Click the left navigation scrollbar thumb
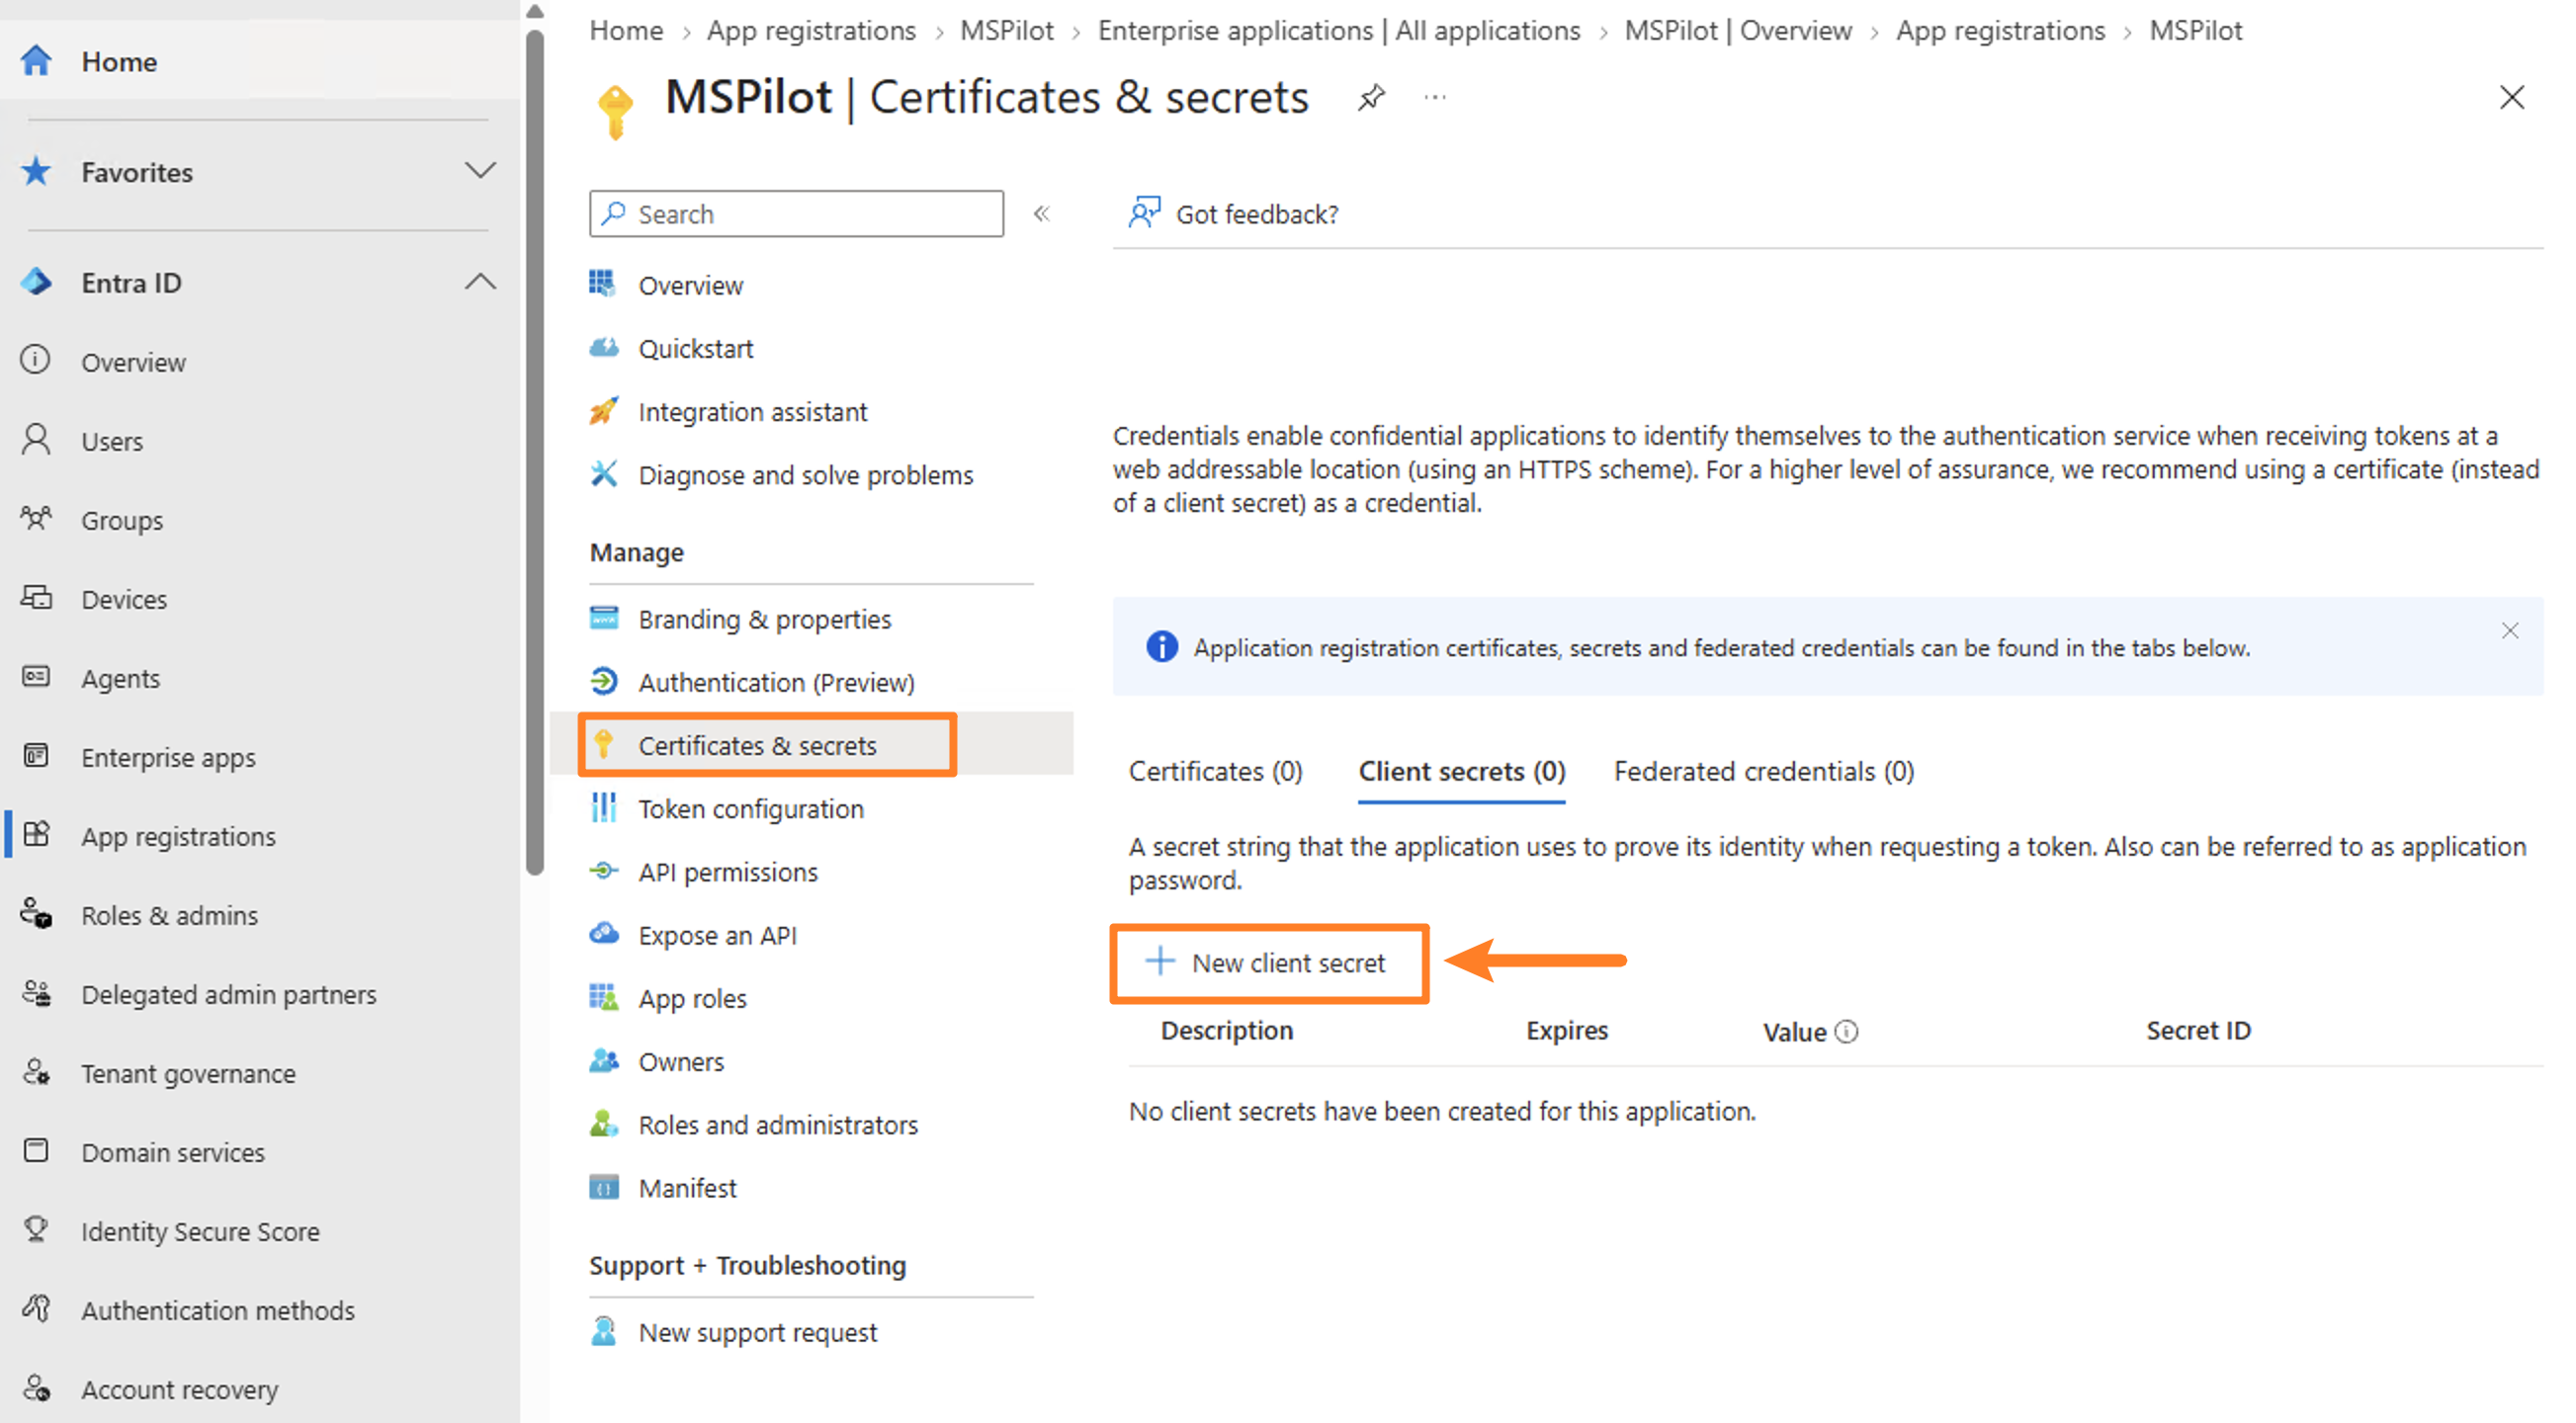Screen dimensions: 2576x1423 point(535,452)
